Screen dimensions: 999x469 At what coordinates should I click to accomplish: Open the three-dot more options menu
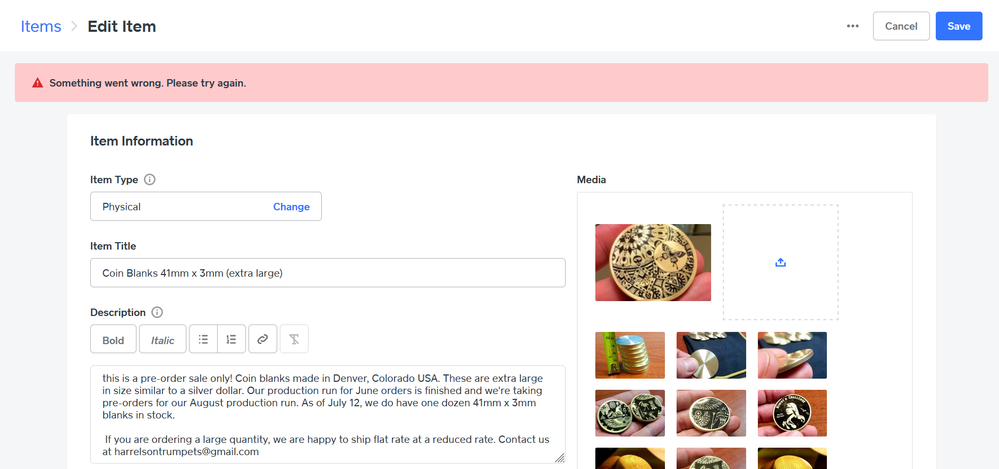pyautogui.click(x=852, y=26)
